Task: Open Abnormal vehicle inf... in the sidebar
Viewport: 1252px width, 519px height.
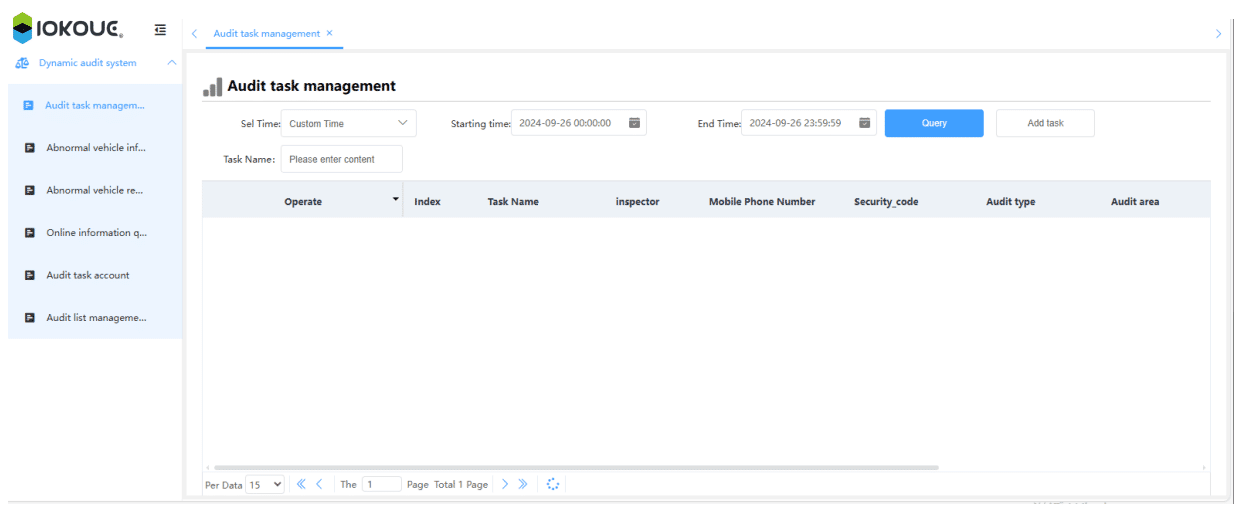Action: coord(95,148)
